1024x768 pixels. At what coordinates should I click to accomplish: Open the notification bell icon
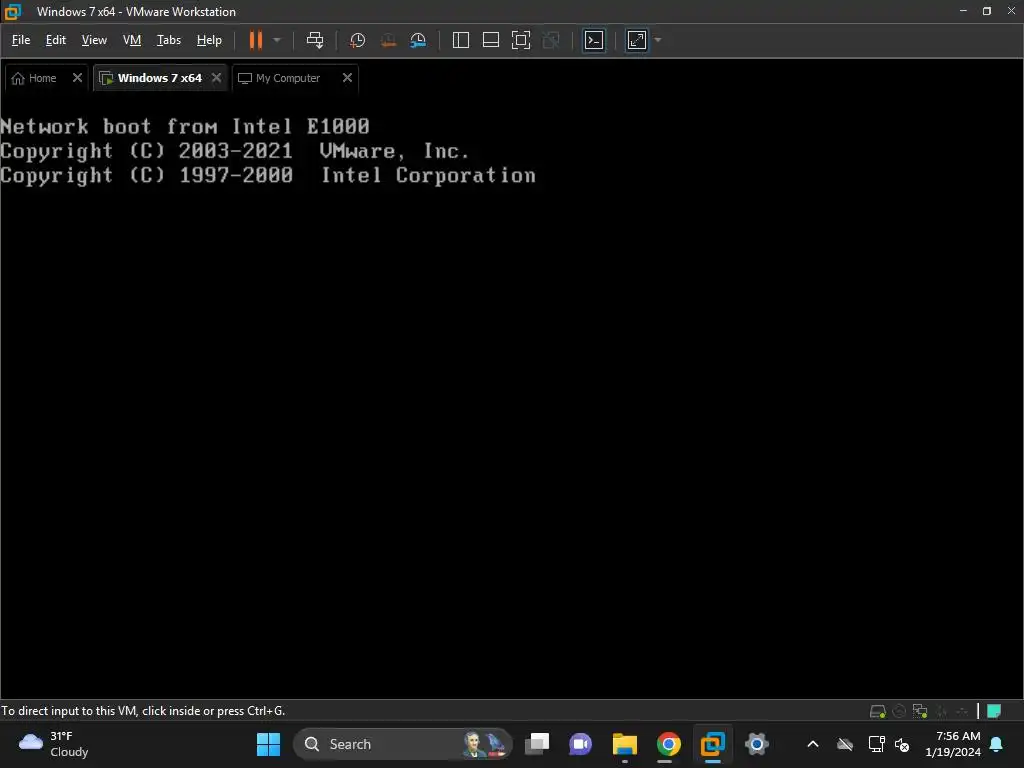pos(997,744)
